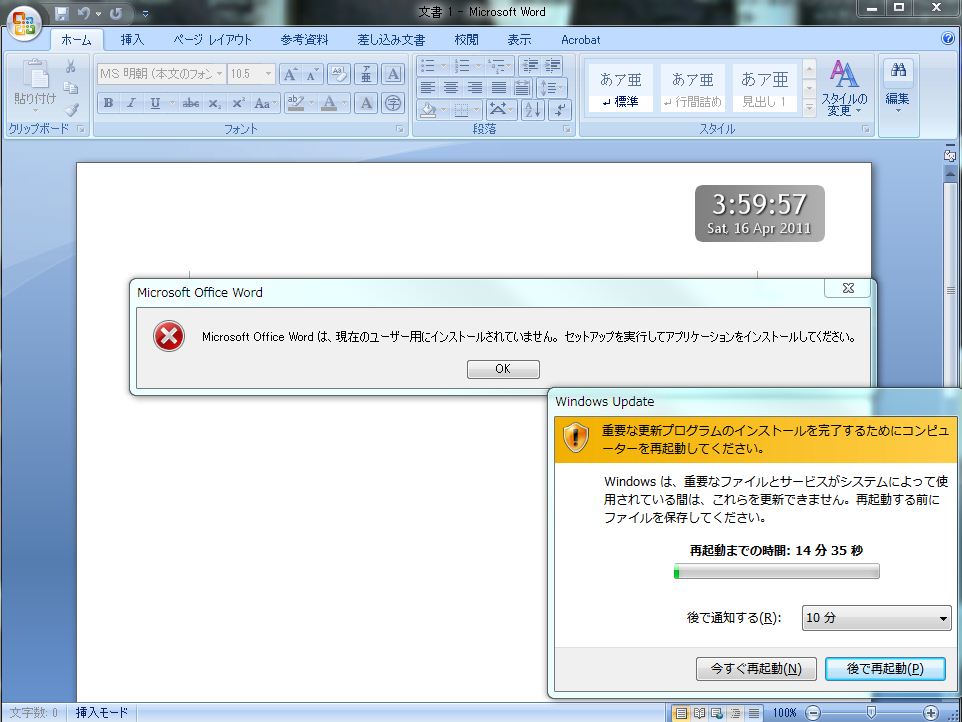The image size is (962, 722).
Task: Open the font name dropdown
Action: pyautogui.click(x=219, y=74)
